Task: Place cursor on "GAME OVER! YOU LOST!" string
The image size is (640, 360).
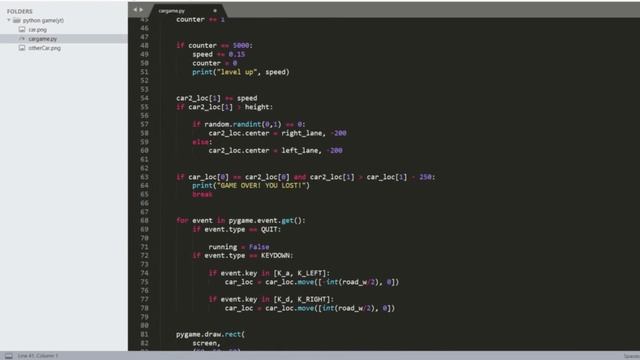Action: (x=261, y=186)
